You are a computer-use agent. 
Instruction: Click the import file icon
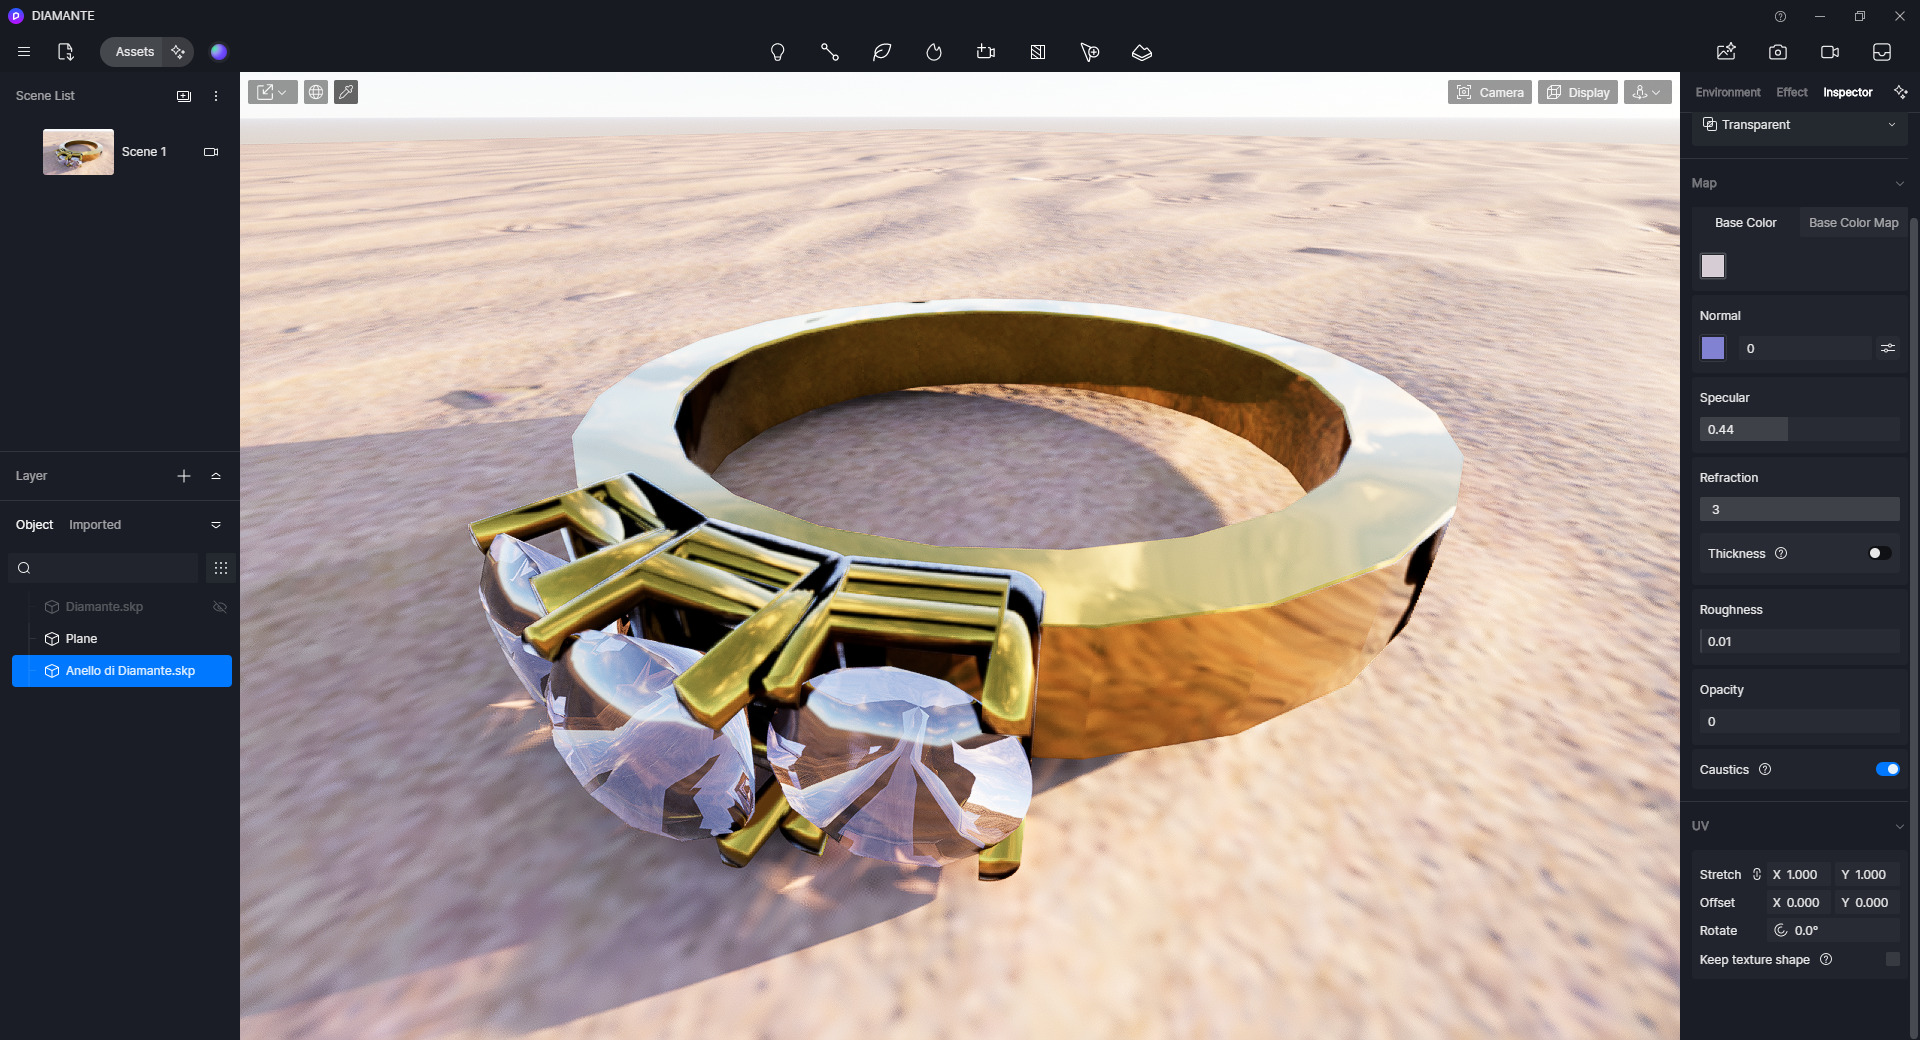click(66, 52)
